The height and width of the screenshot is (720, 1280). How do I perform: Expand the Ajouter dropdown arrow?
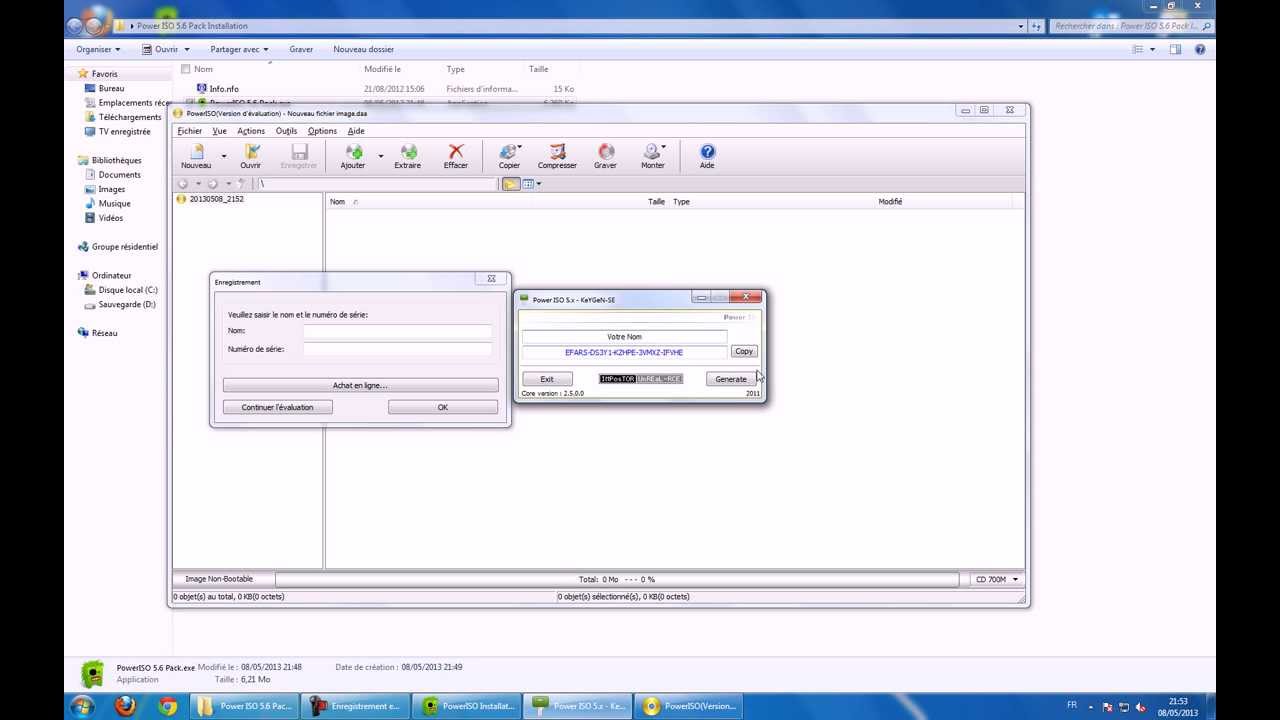(380, 156)
